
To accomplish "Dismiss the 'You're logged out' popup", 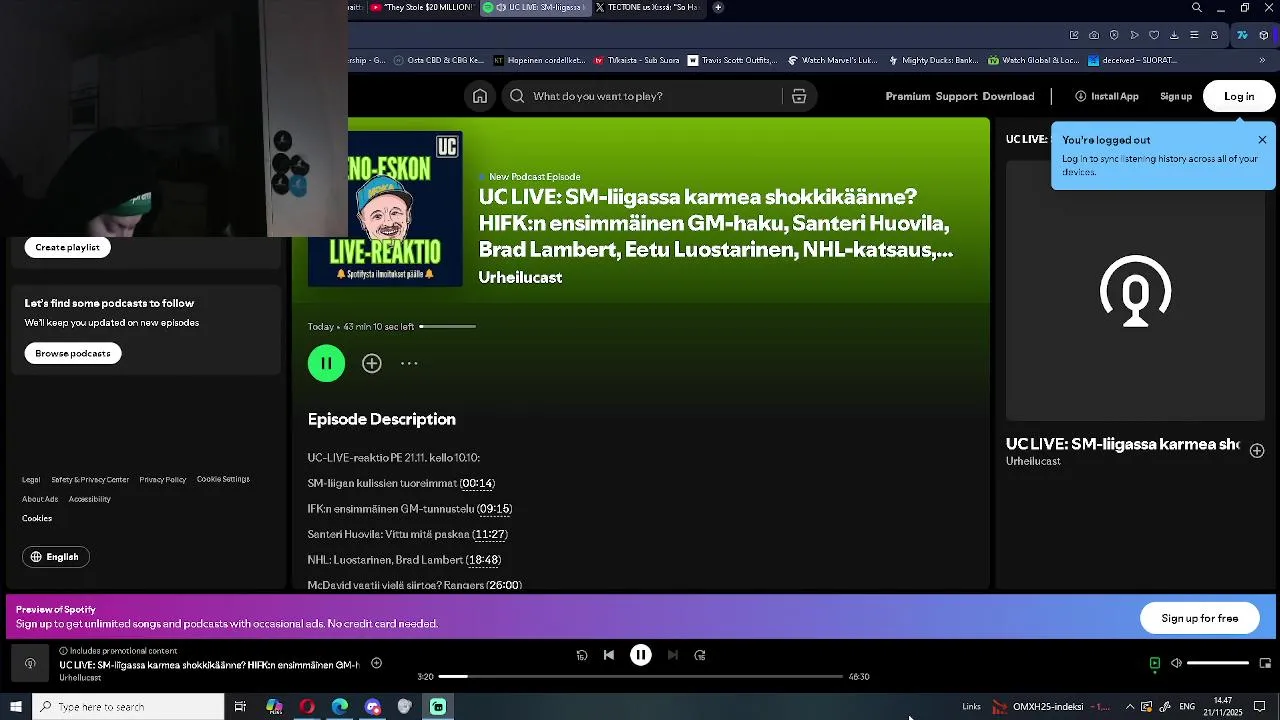I will click(x=1262, y=140).
